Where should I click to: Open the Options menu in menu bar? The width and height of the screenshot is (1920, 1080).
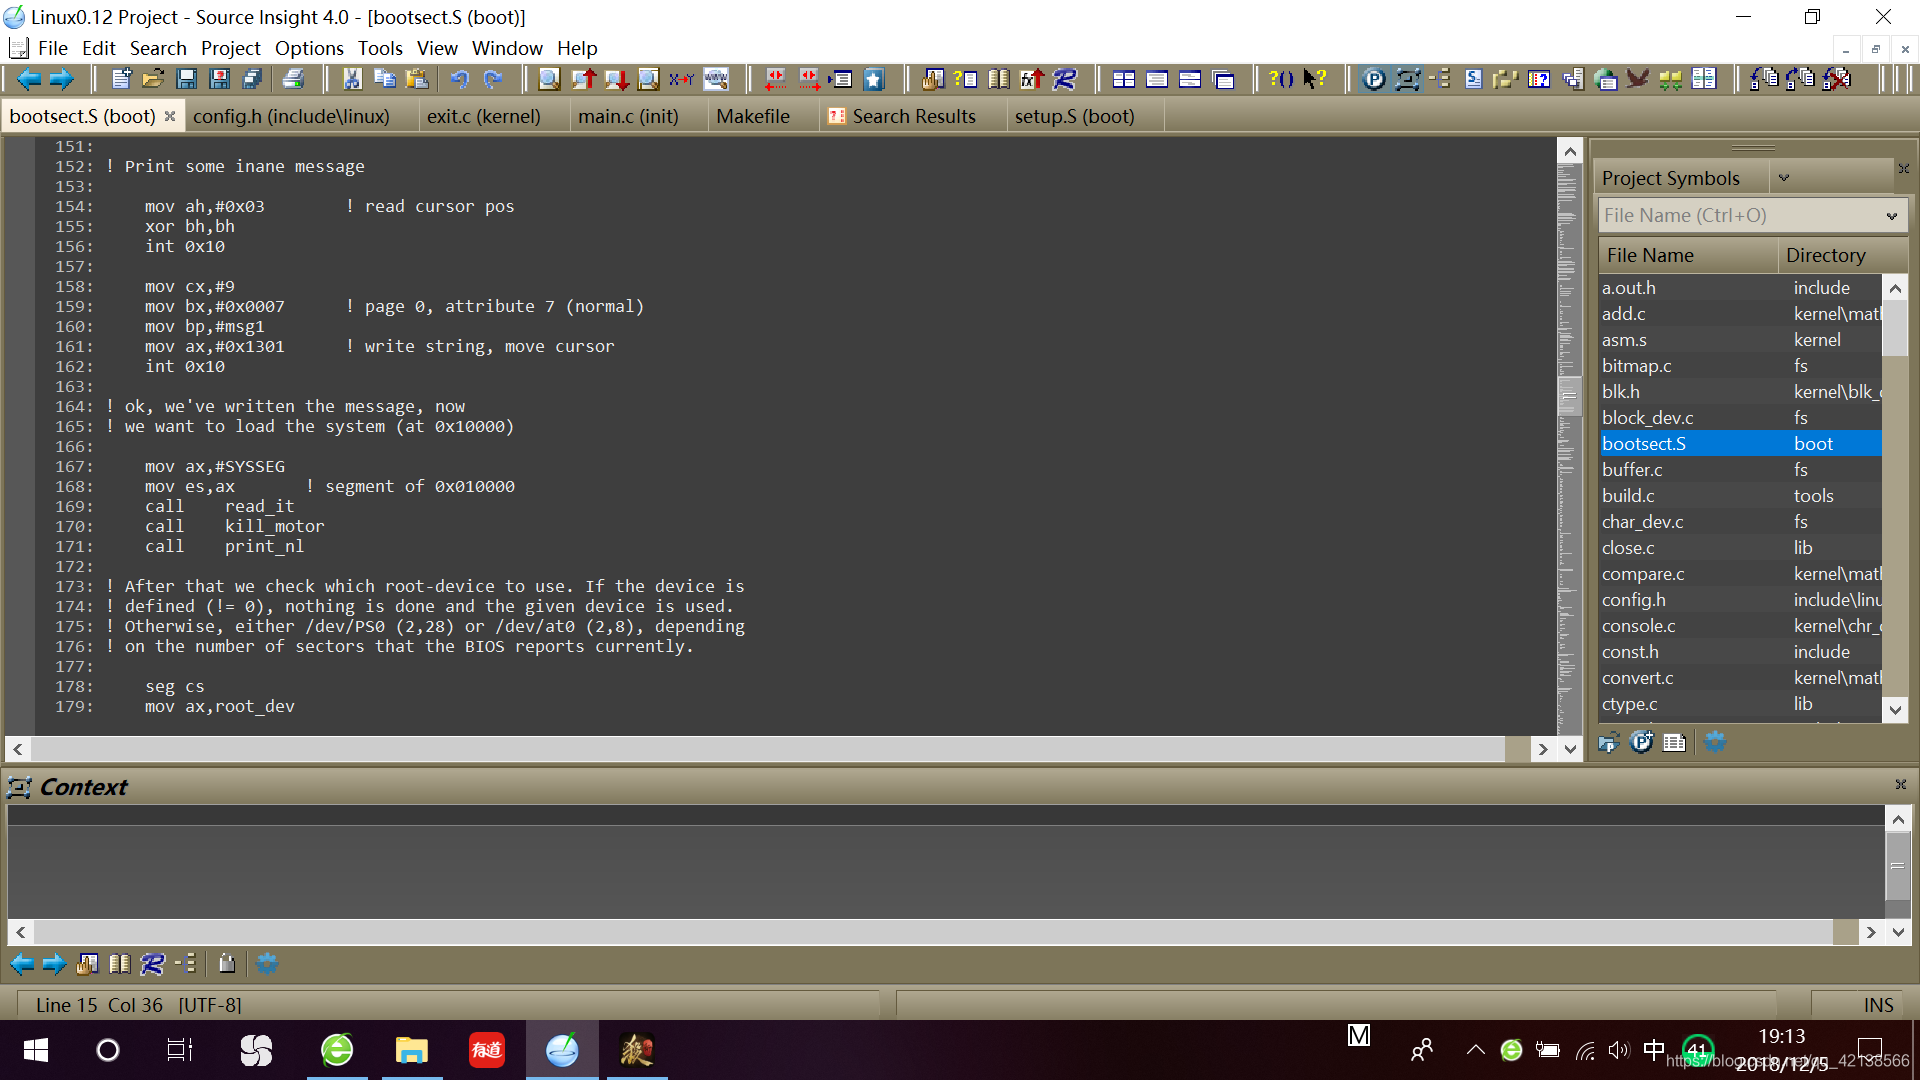tap(307, 47)
